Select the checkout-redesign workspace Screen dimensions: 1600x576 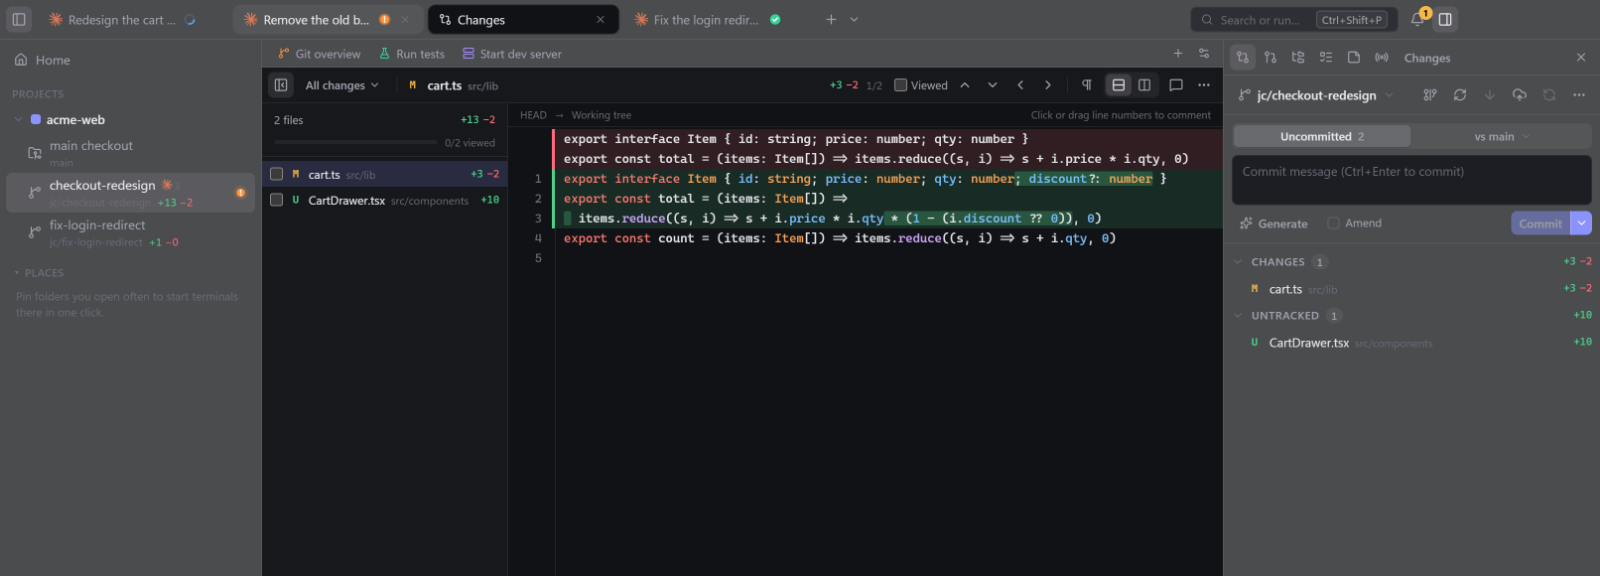coord(130,192)
